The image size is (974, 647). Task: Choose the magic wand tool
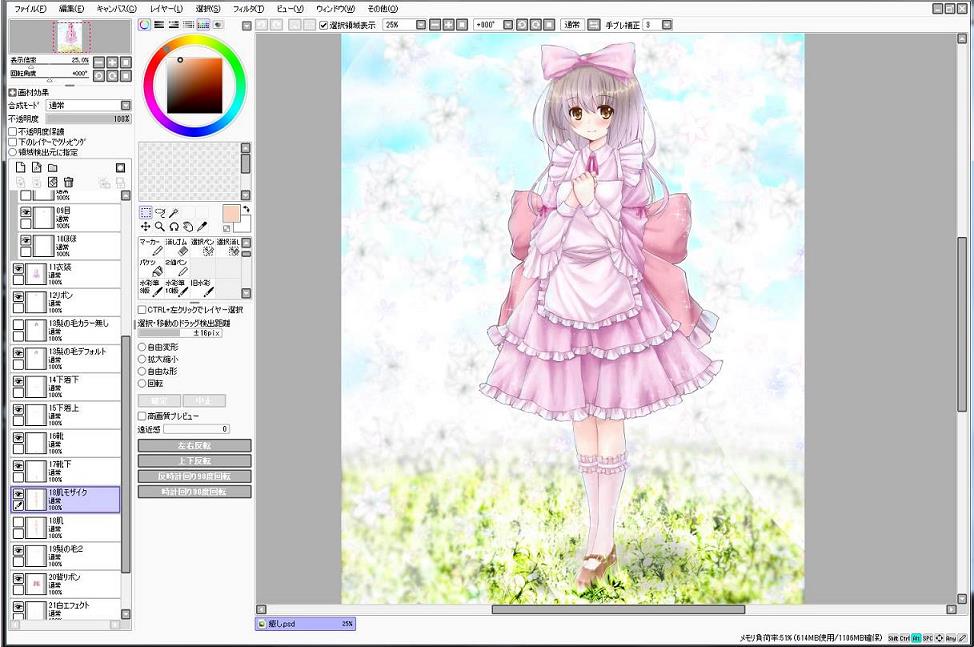pos(173,213)
